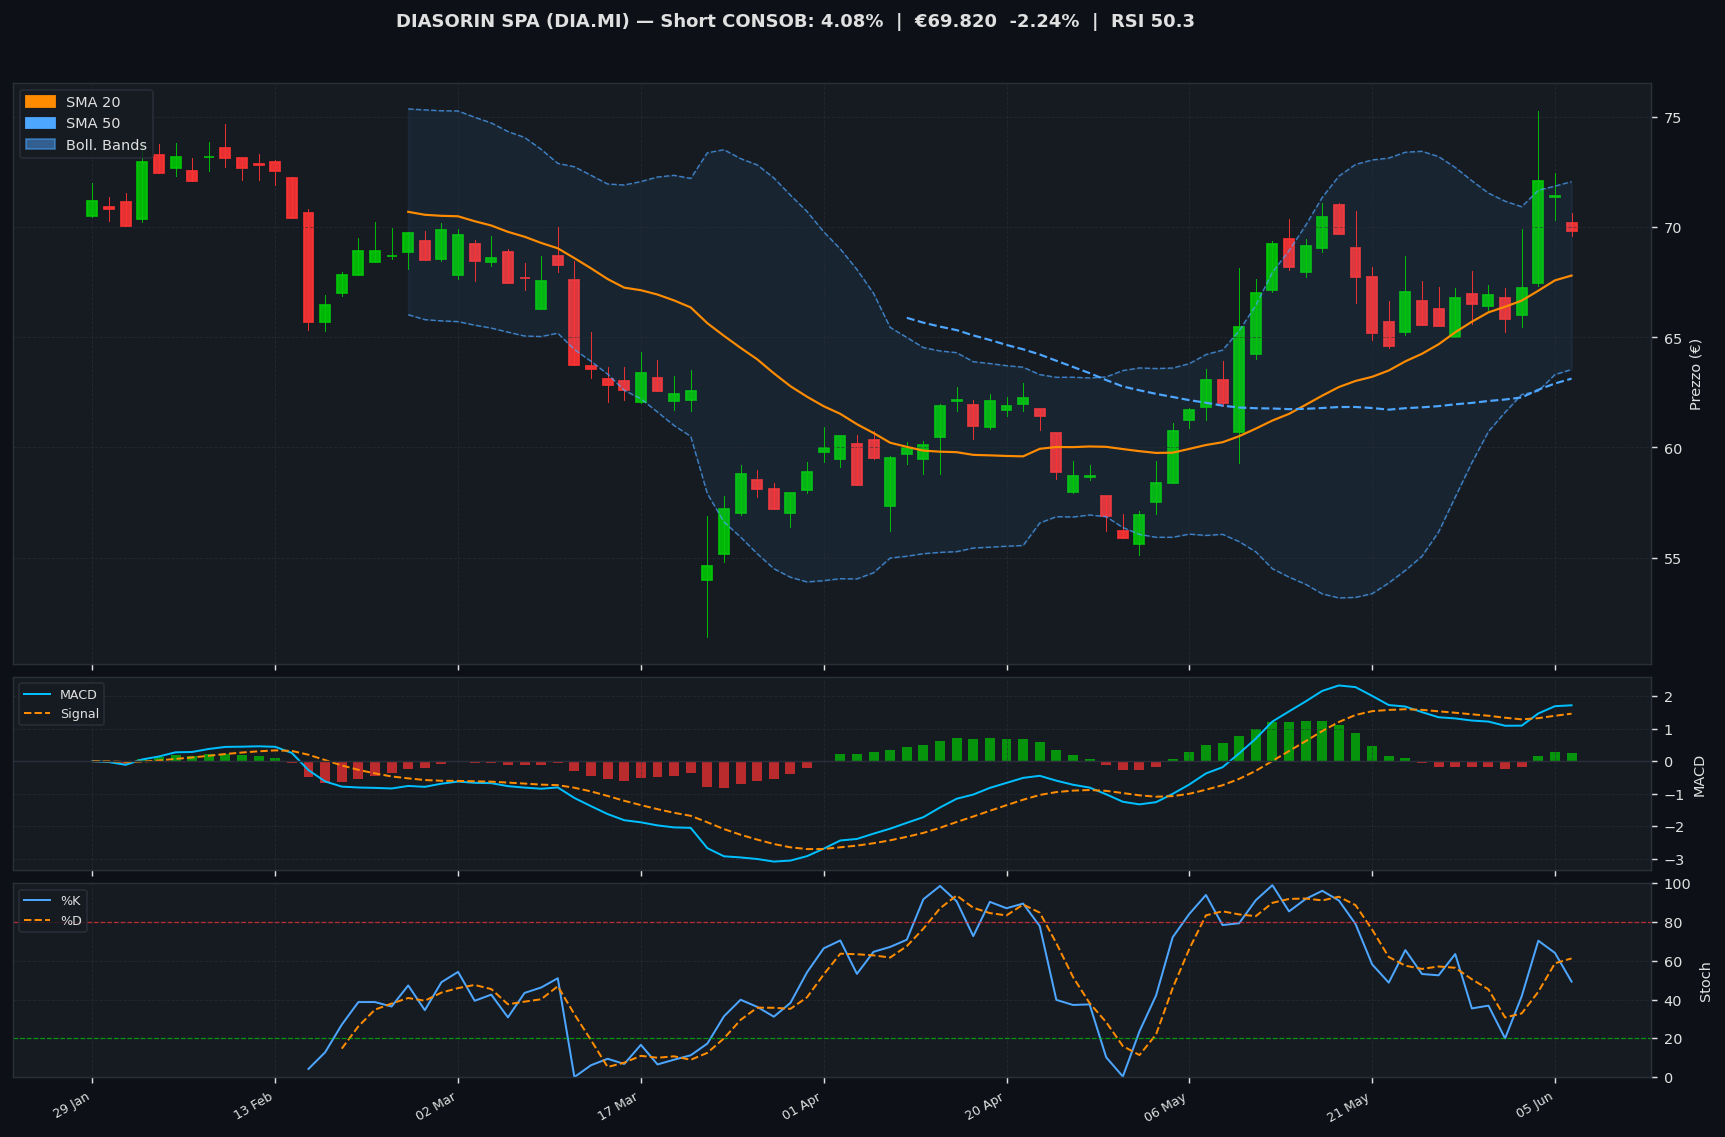Select the SMA 50 legend label
This screenshot has width=1725, height=1137.
tap(93, 124)
